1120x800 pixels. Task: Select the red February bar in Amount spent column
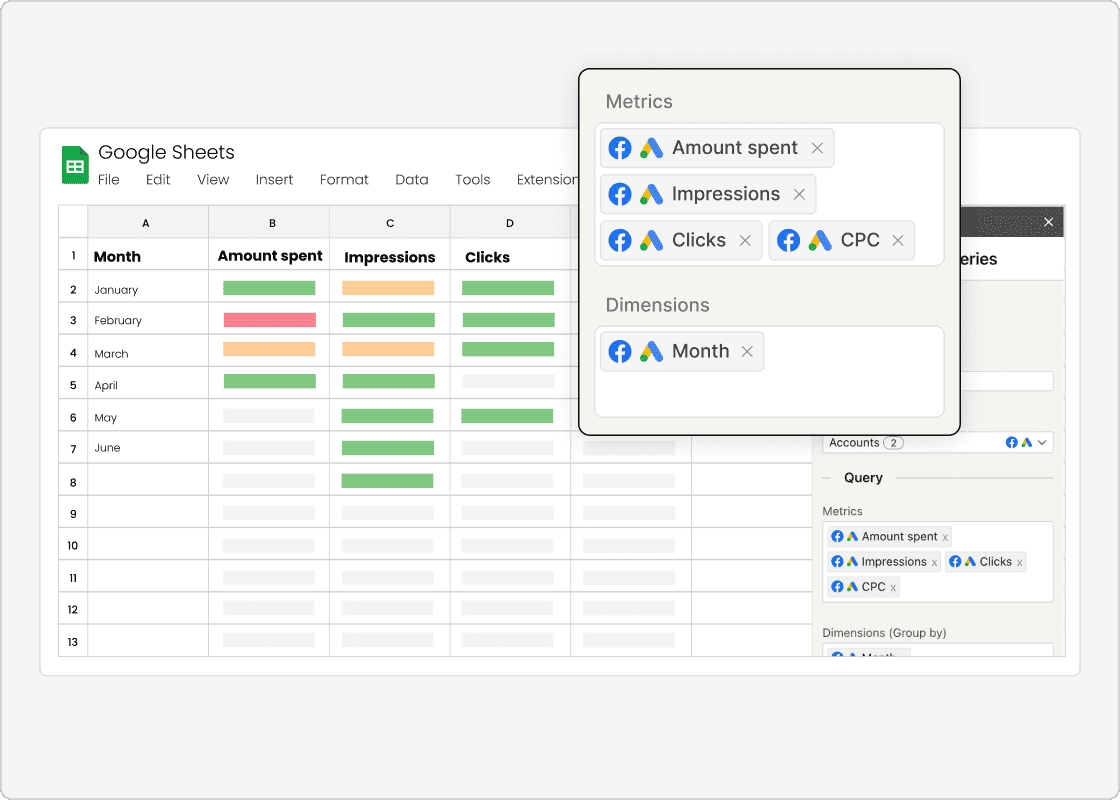[x=269, y=318]
